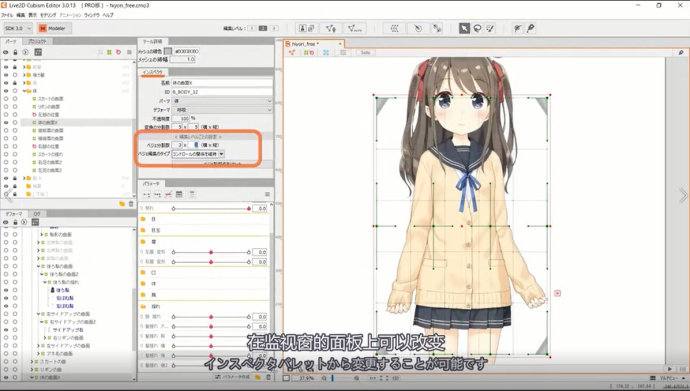Click new parameter group folder icon at bottom

pyautogui.click(x=258, y=377)
